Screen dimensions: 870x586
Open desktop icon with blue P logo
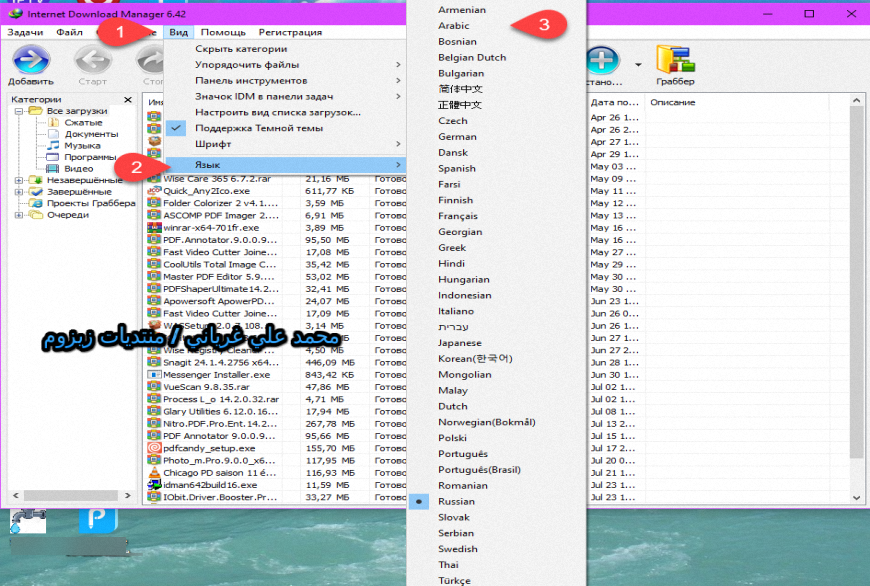(x=98, y=521)
